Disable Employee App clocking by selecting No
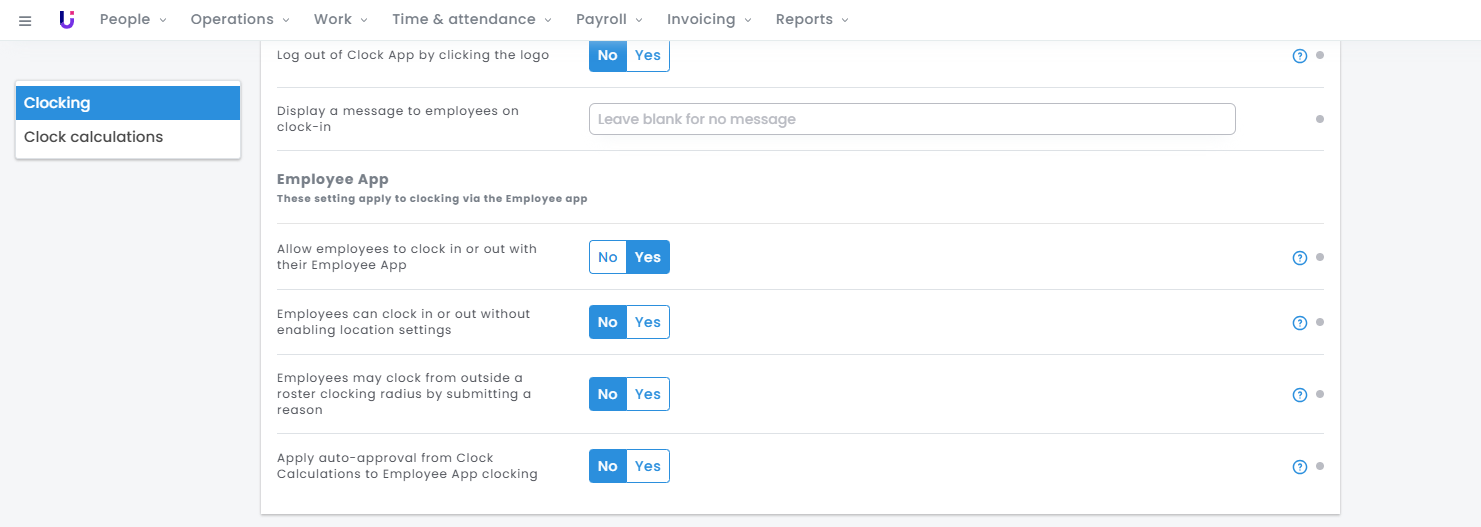The image size is (1481, 527). [x=608, y=257]
